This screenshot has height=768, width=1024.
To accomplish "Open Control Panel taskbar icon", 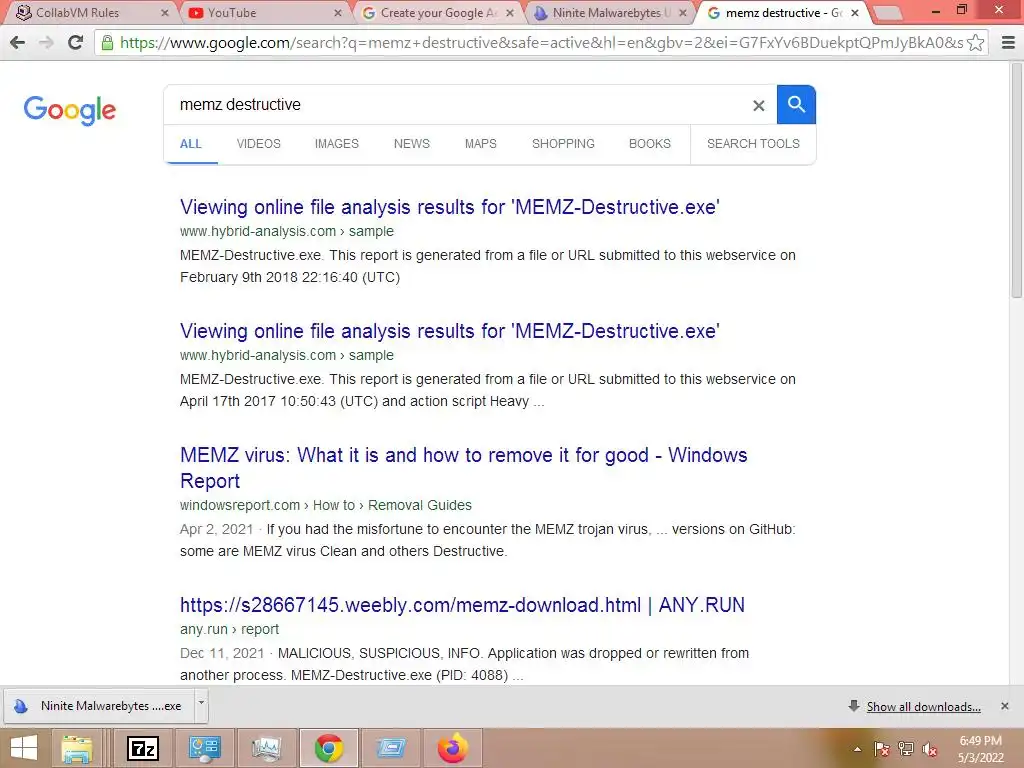I will coord(204,748).
